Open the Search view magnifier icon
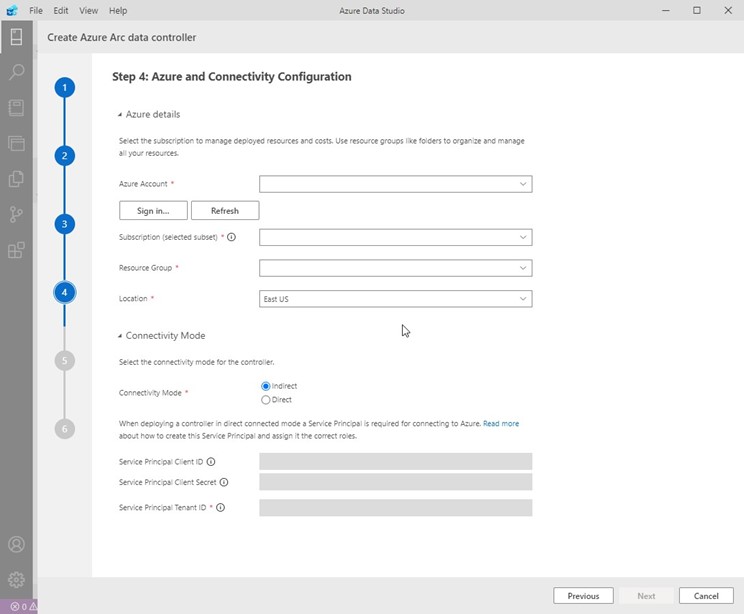The image size is (744, 614). [x=16, y=72]
